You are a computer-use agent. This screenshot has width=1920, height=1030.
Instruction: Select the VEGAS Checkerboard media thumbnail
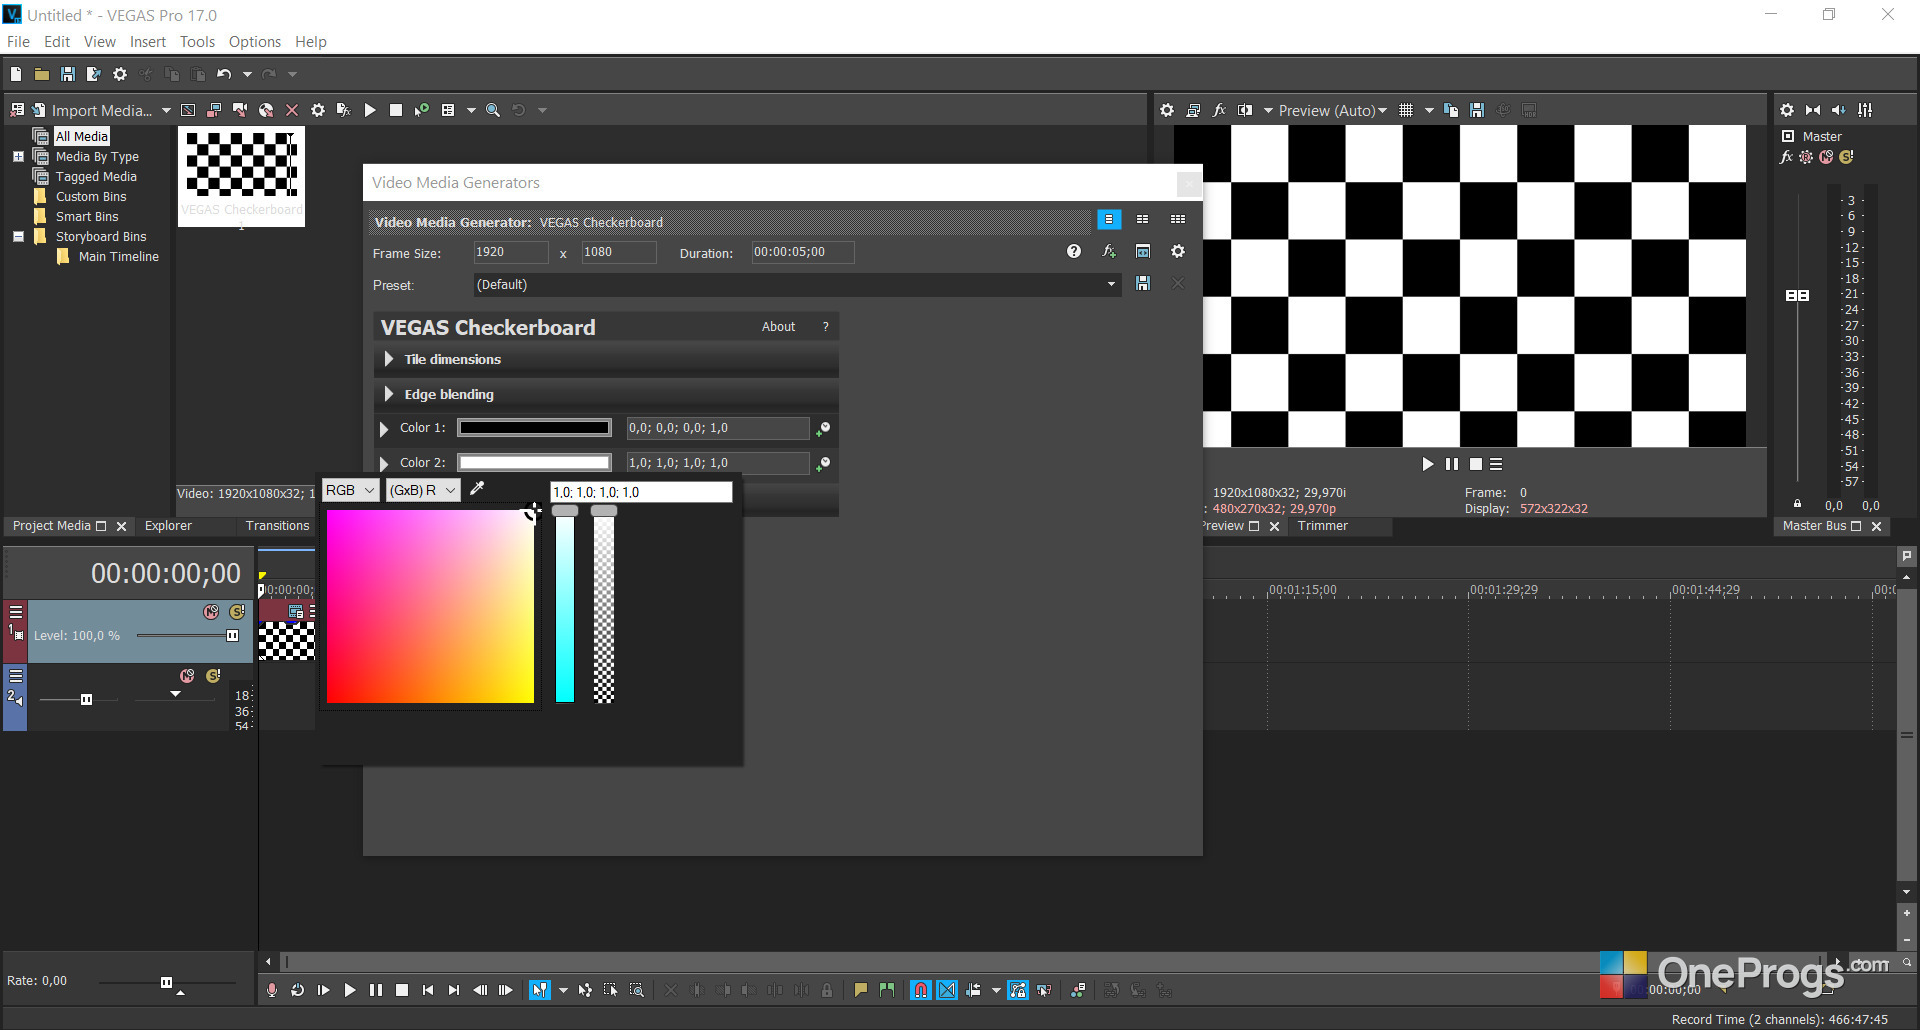point(241,176)
